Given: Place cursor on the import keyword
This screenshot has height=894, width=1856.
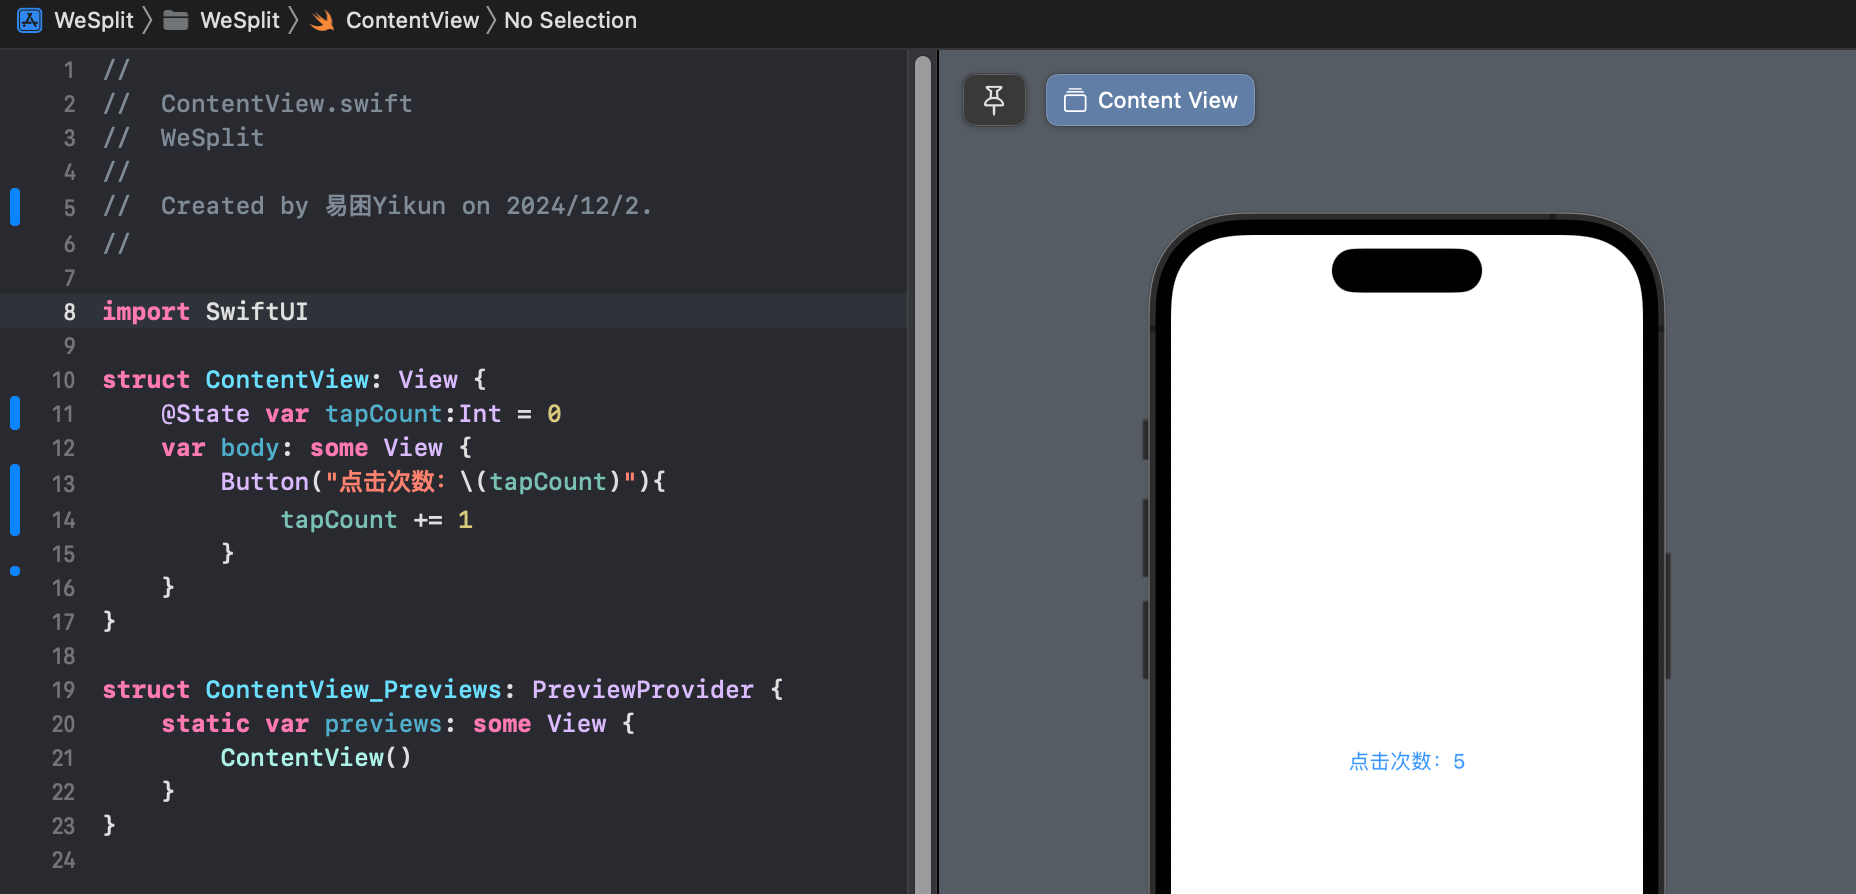Looking at the screenshot, I should 146,312.
